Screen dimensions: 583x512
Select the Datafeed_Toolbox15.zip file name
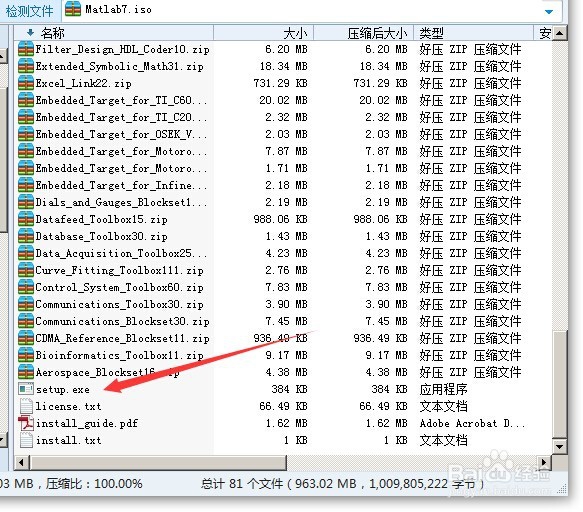pos(101,219)
